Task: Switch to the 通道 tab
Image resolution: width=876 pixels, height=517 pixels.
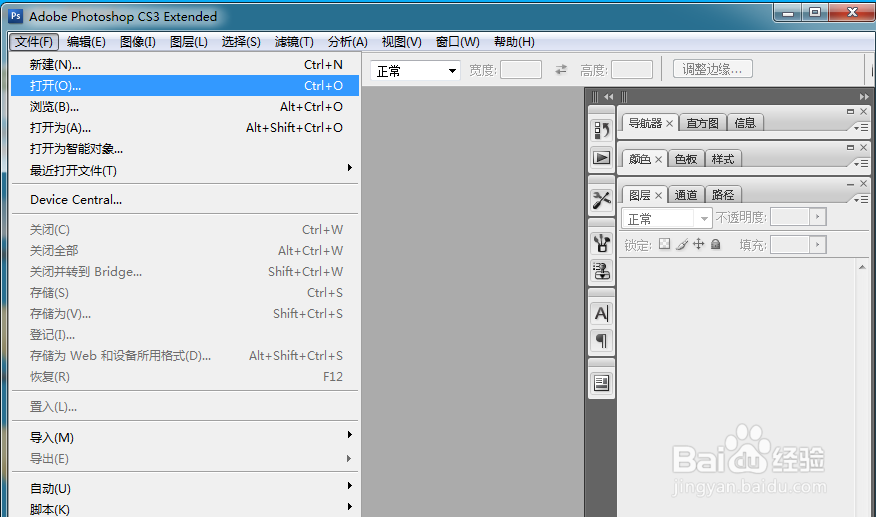Action: tap(685, 195)
